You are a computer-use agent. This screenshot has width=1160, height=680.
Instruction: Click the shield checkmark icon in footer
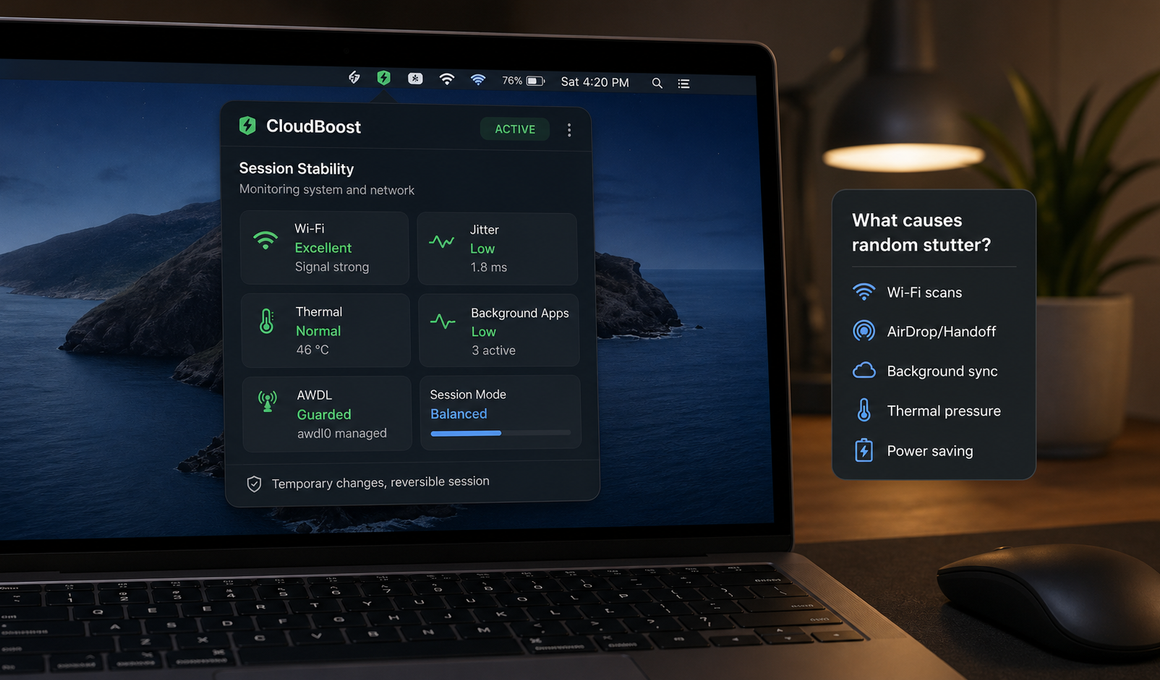[x=254, y=484]
